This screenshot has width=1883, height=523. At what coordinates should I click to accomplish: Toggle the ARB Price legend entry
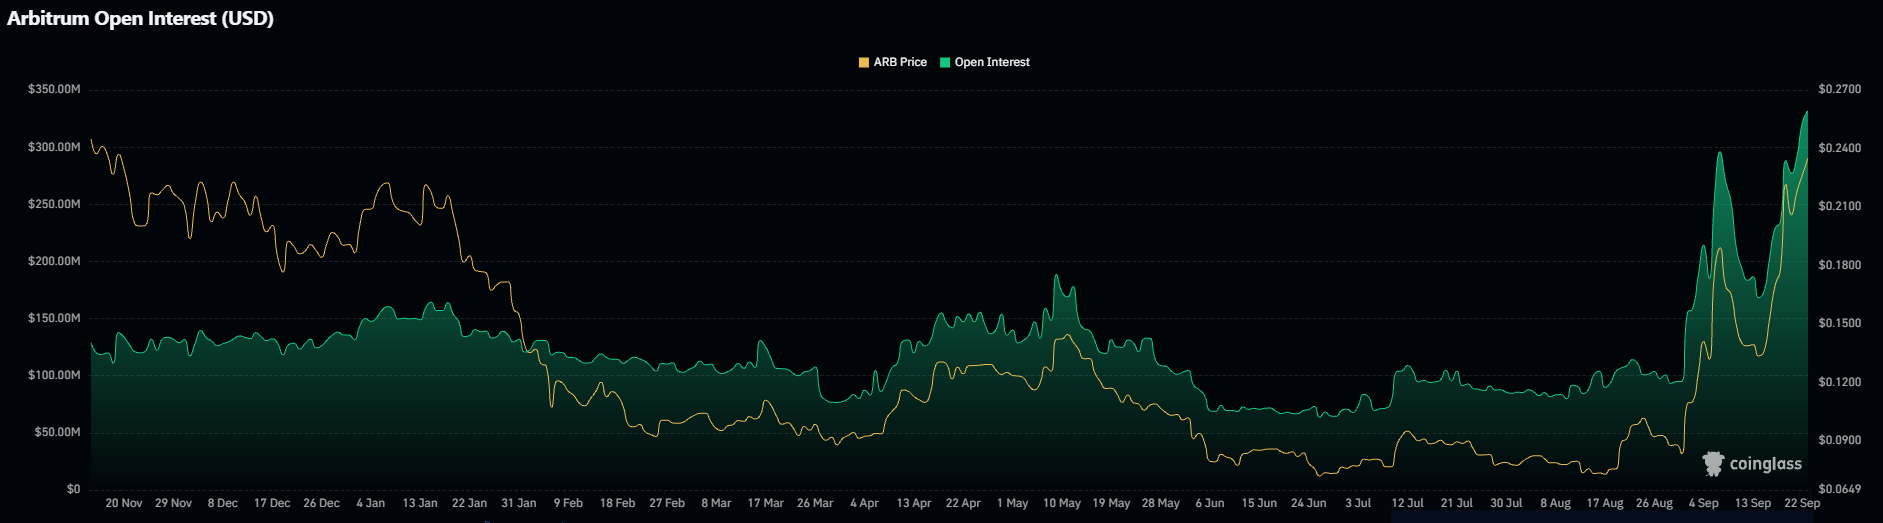893,62
